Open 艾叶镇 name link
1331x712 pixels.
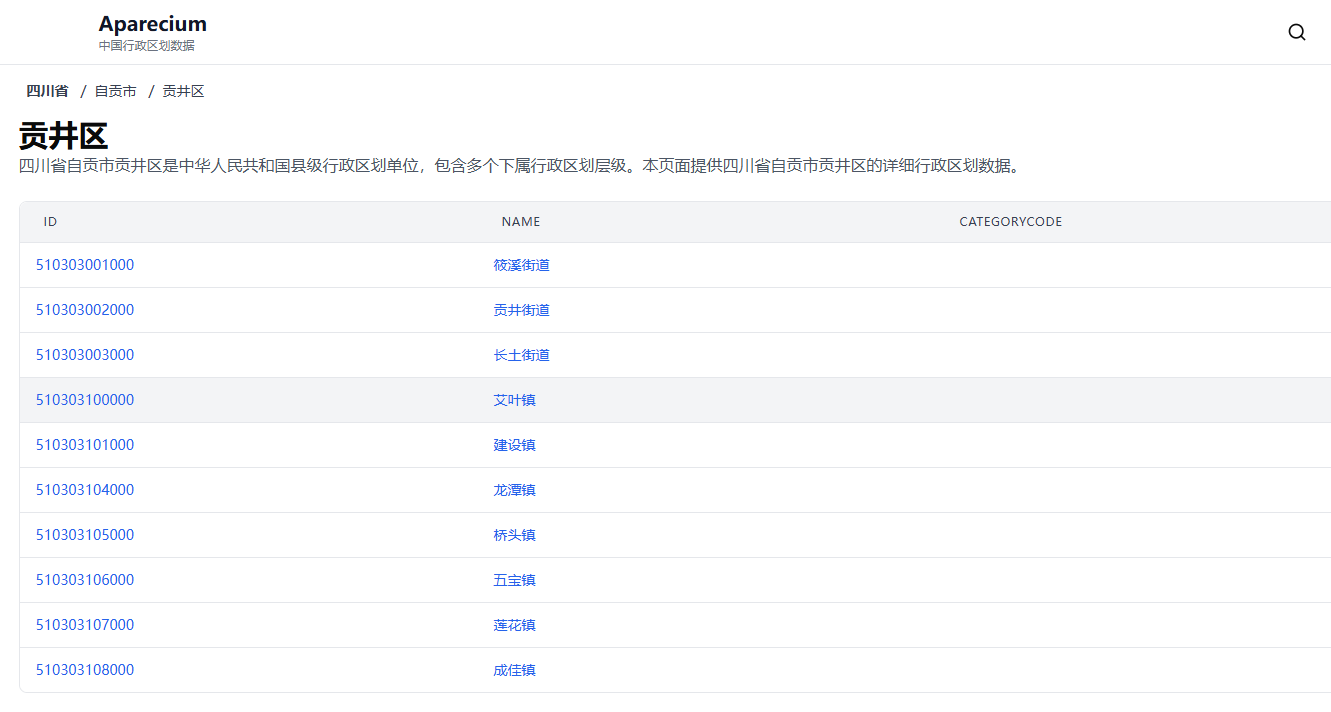click(x=515, y=400)
